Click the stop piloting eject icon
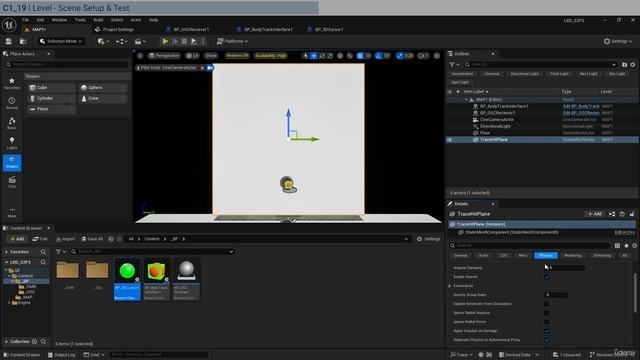The image size is (640, 360). (202, 67)
